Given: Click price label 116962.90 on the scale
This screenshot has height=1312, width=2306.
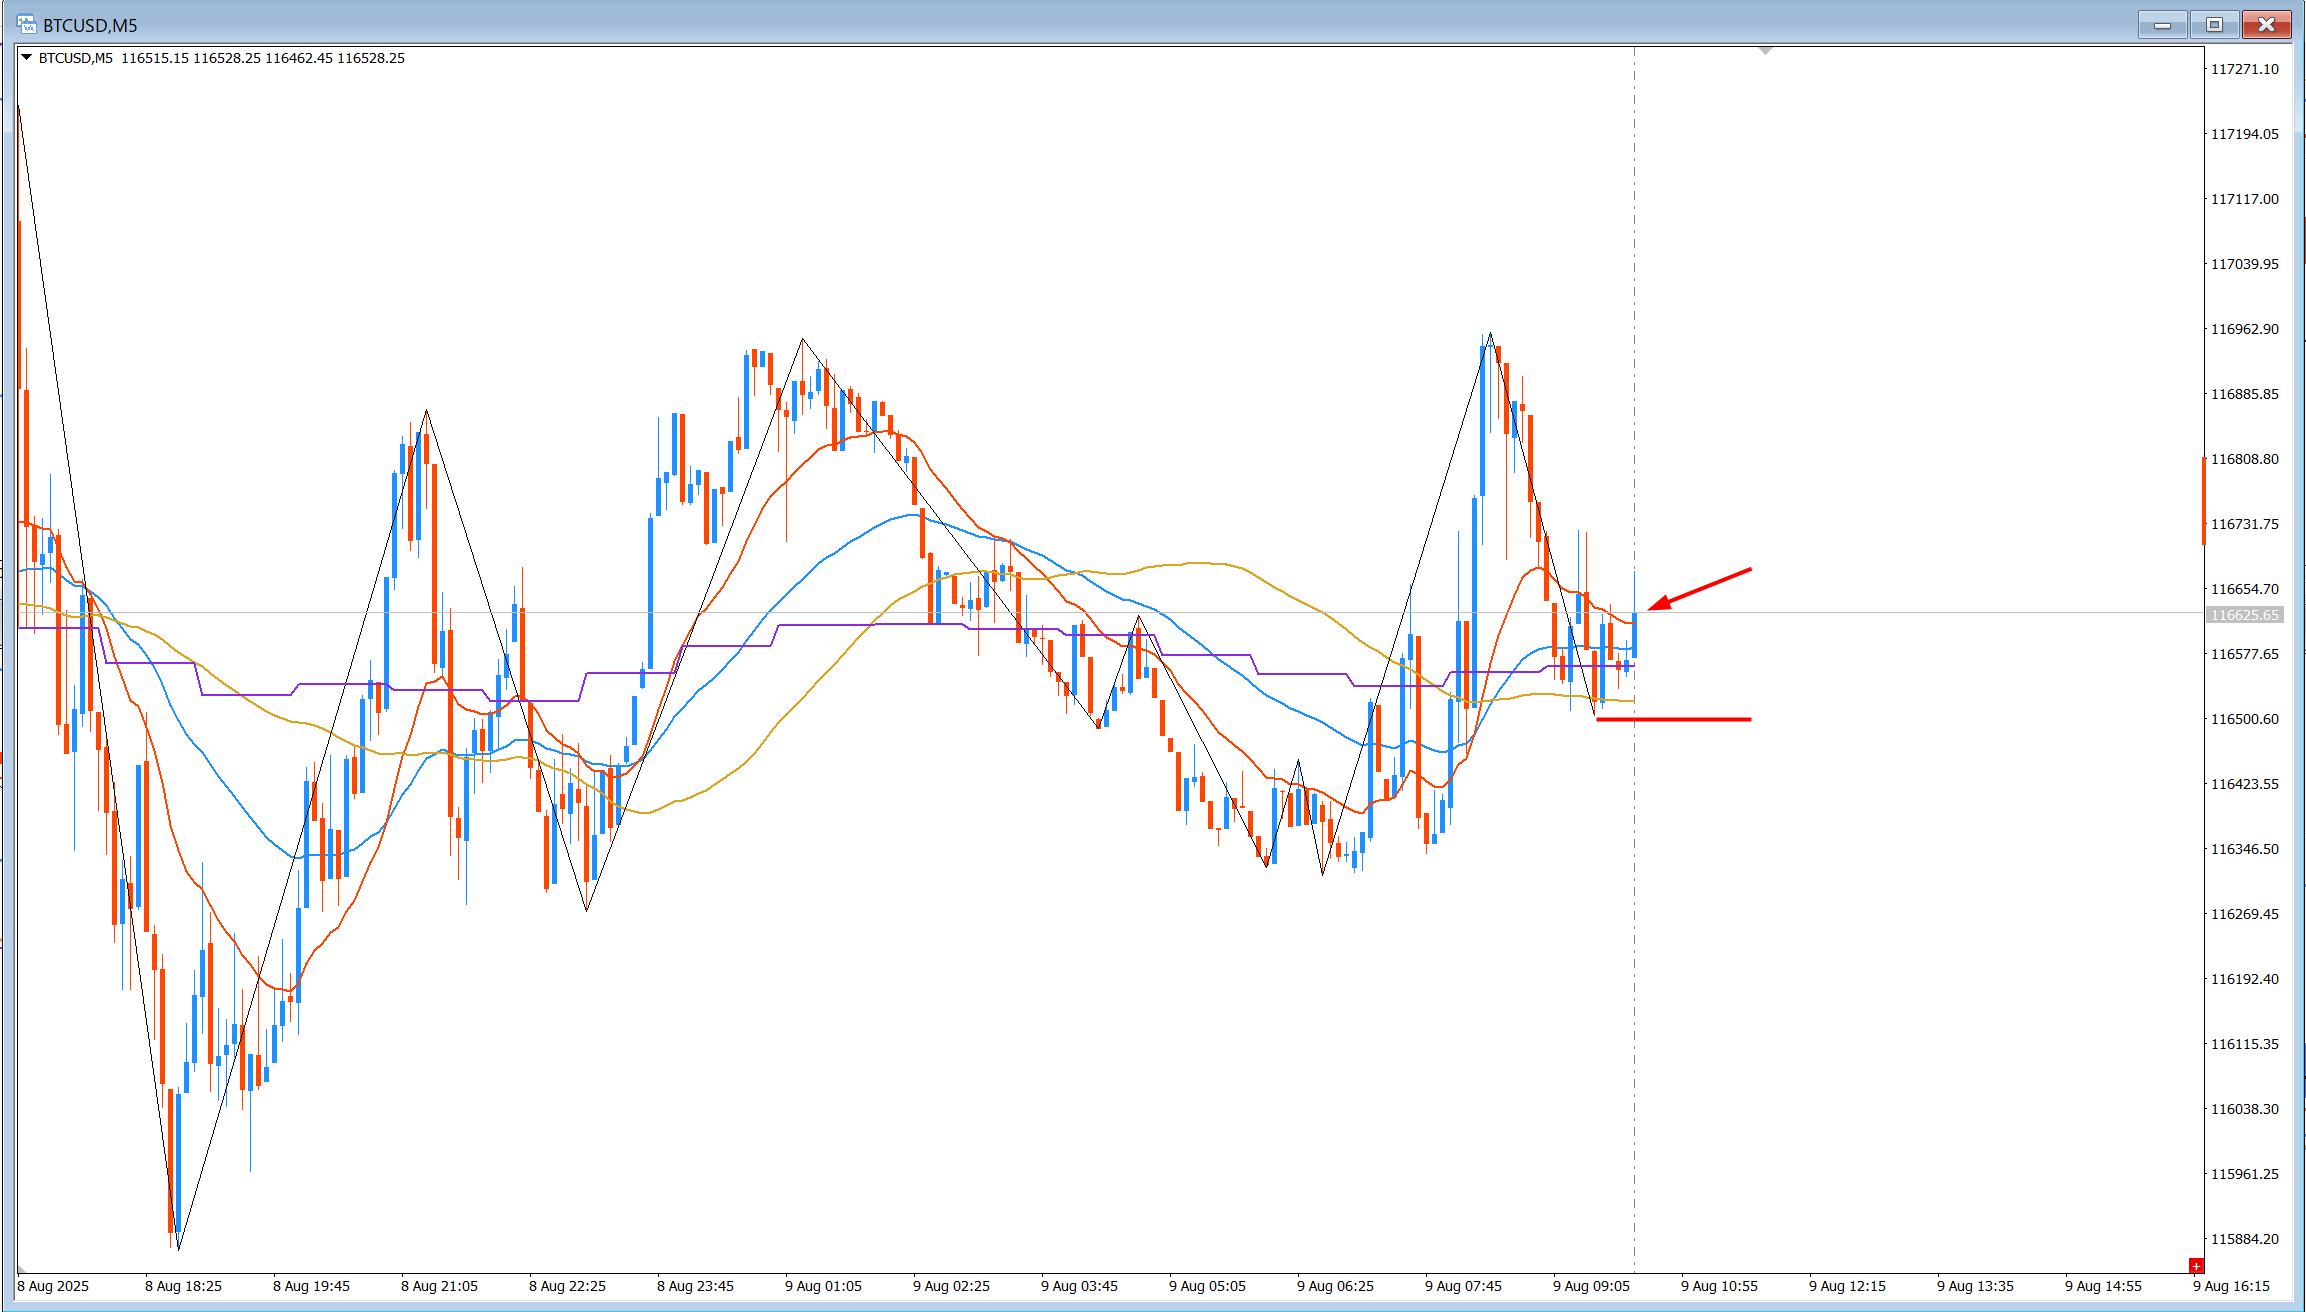Looking at the screenshot, I should tap(2245, 329).
